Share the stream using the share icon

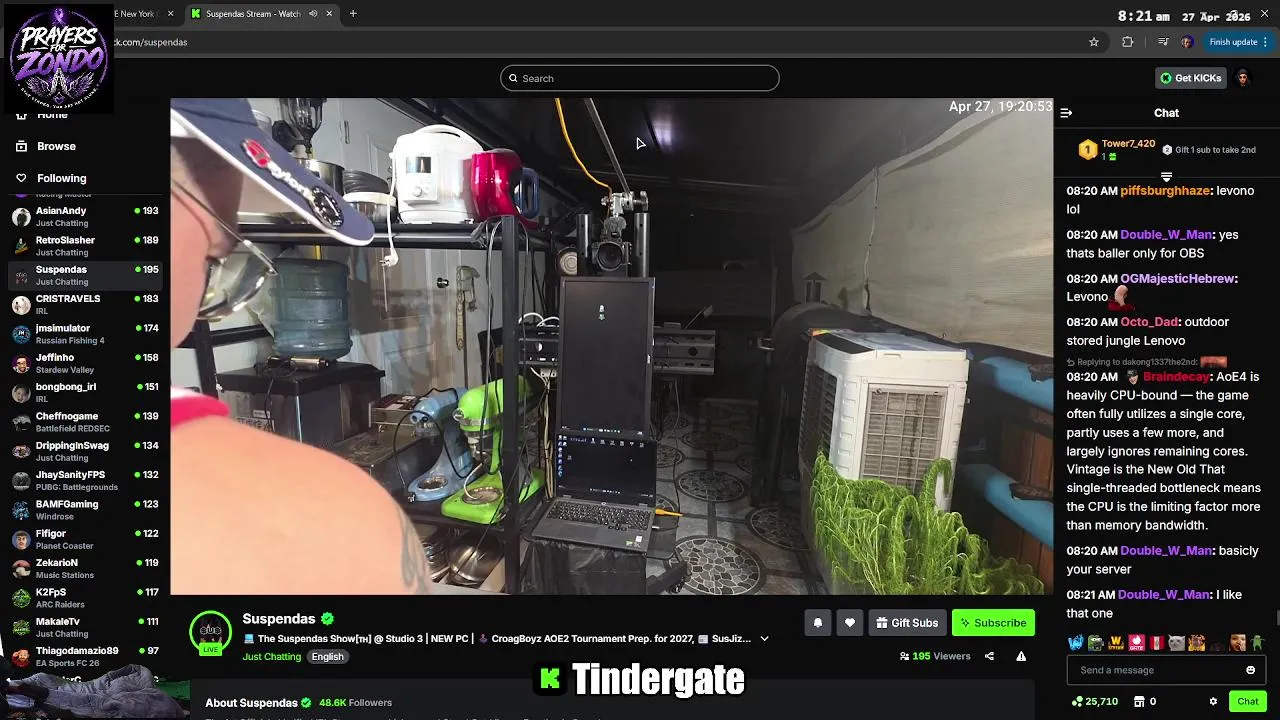989,656
